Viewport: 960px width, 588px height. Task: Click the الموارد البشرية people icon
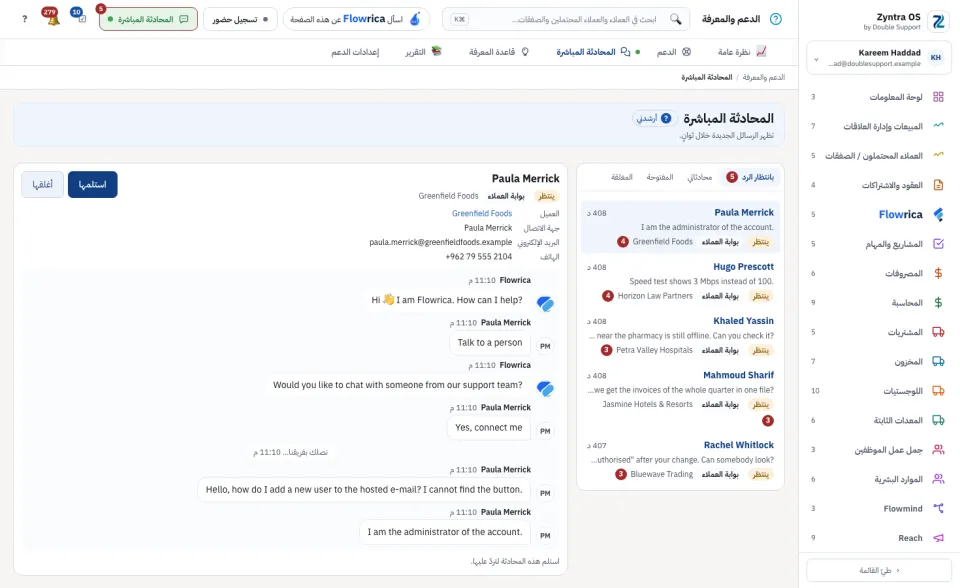pyautogui.click(x=938, y=479)
